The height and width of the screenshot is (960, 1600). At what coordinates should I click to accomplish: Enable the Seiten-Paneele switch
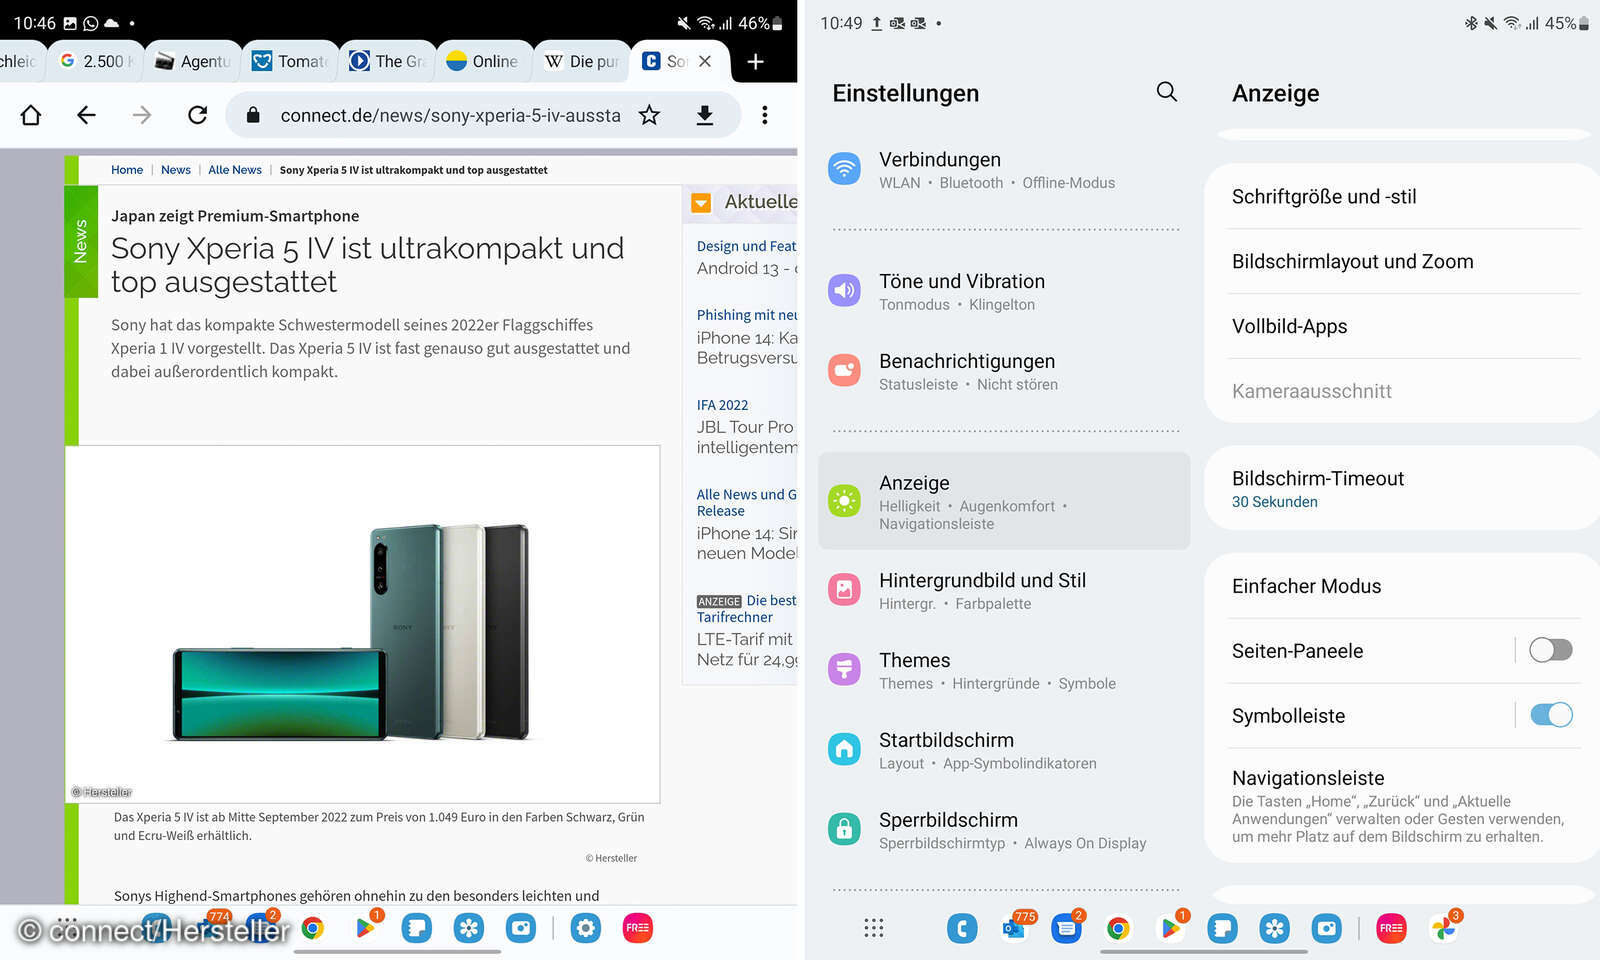coord(1550,650)
